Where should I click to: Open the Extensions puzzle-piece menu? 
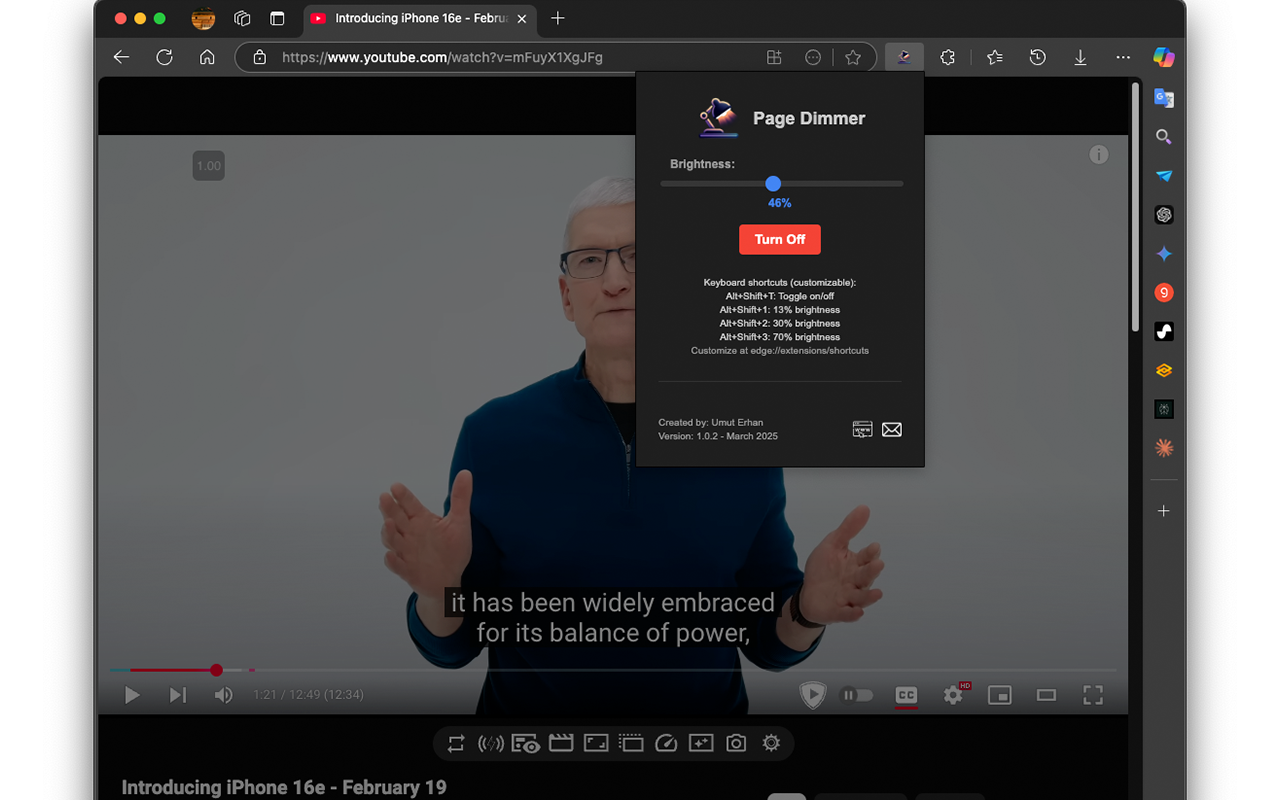point(948,58)
